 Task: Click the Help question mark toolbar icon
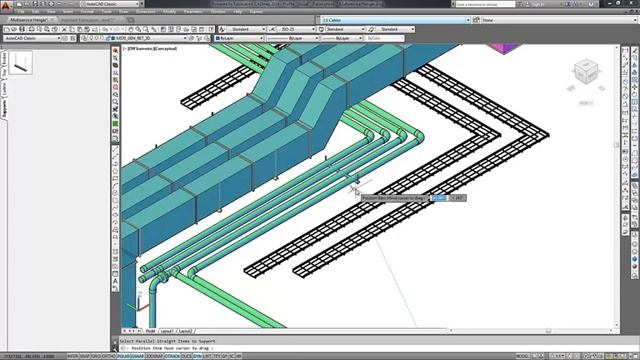pyautogui.click(x=211, y=29)
